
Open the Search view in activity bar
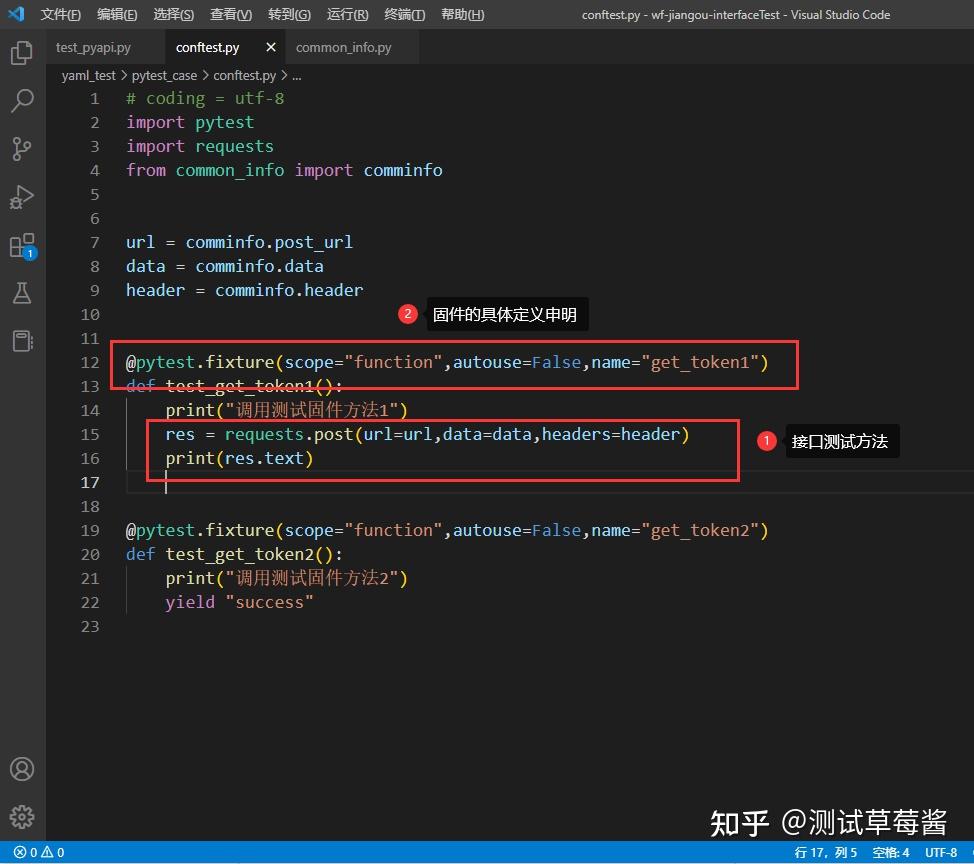click(22, 101)
